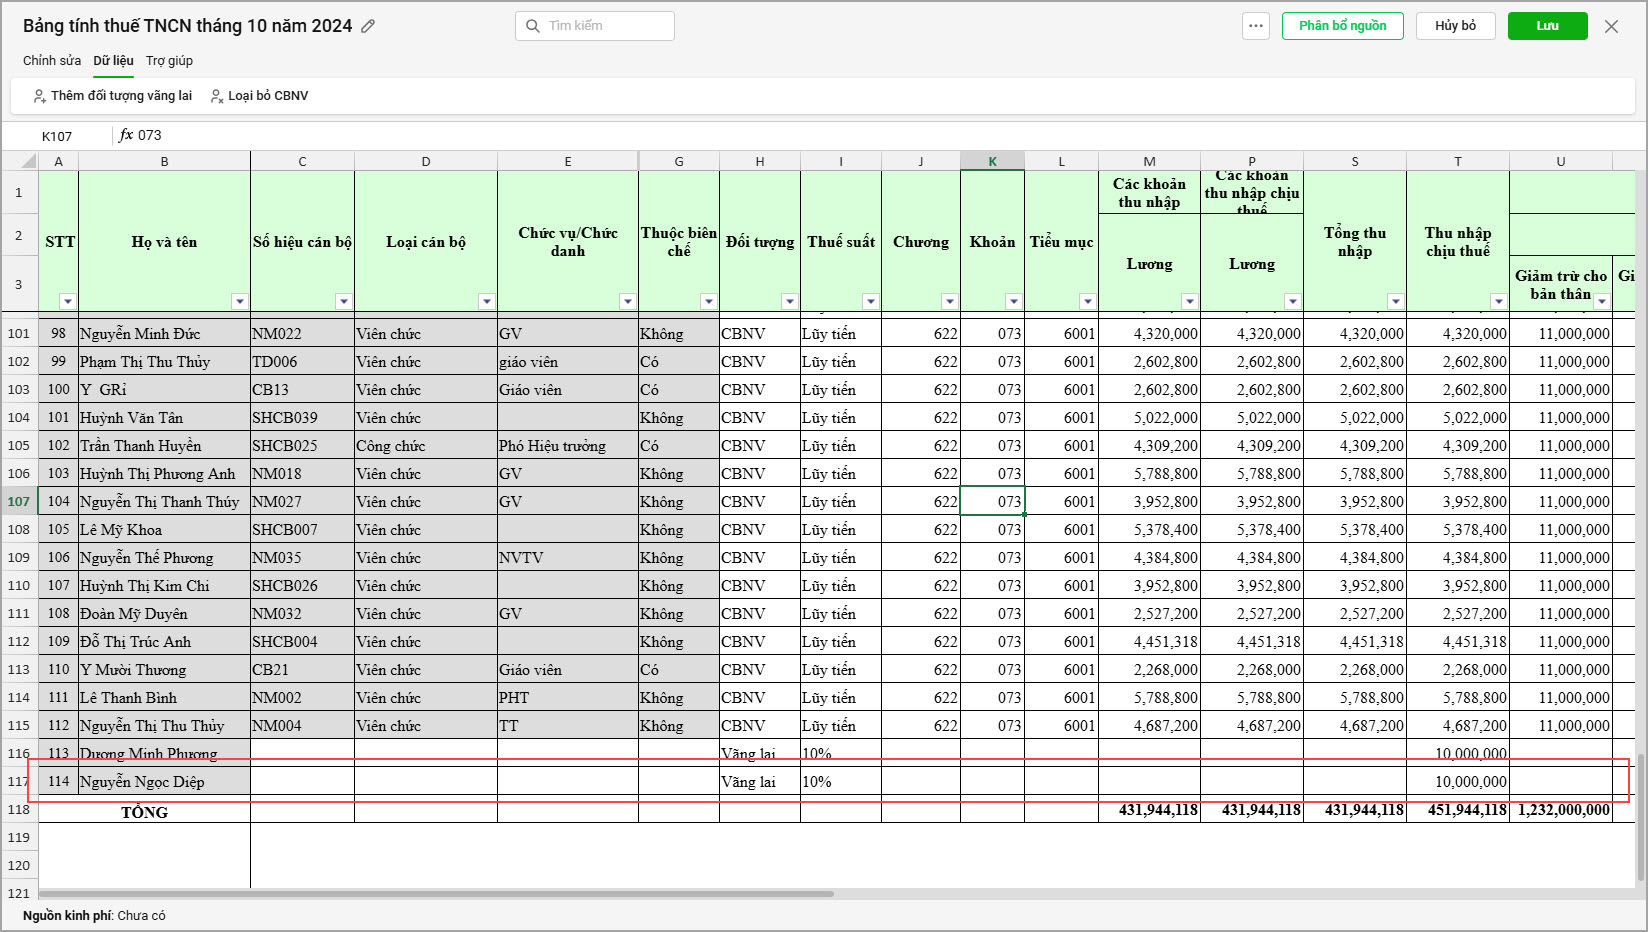Open the Trợ giúp menu
Viewport: 1648px width, 932px height.
169,61
